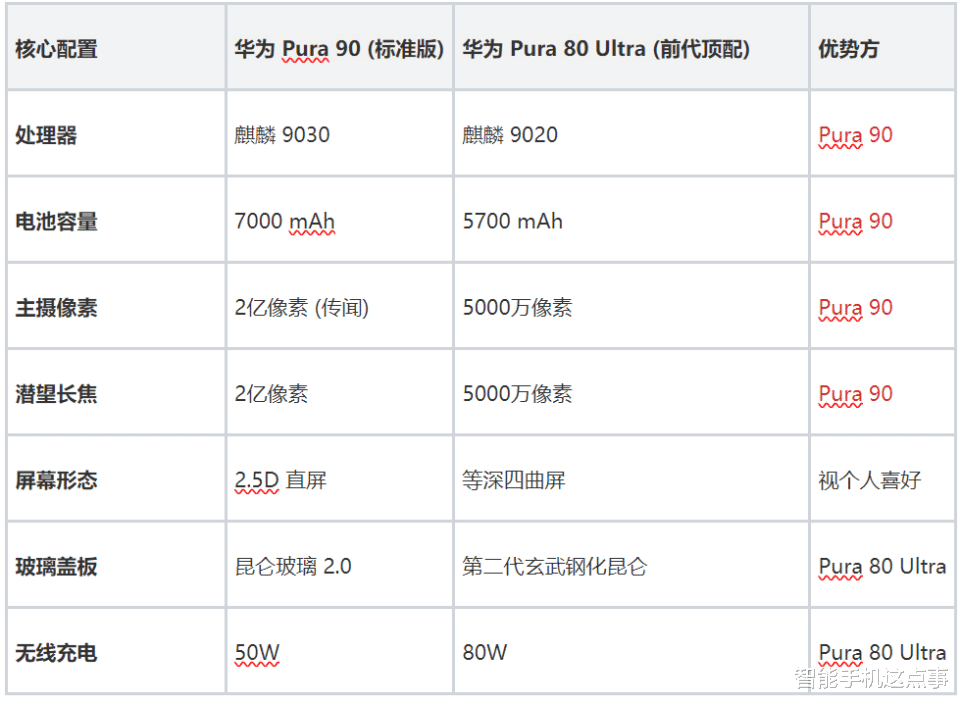
Task: Select Pura 90 in the 电池容量 row
Action: (x=855, y=222)
